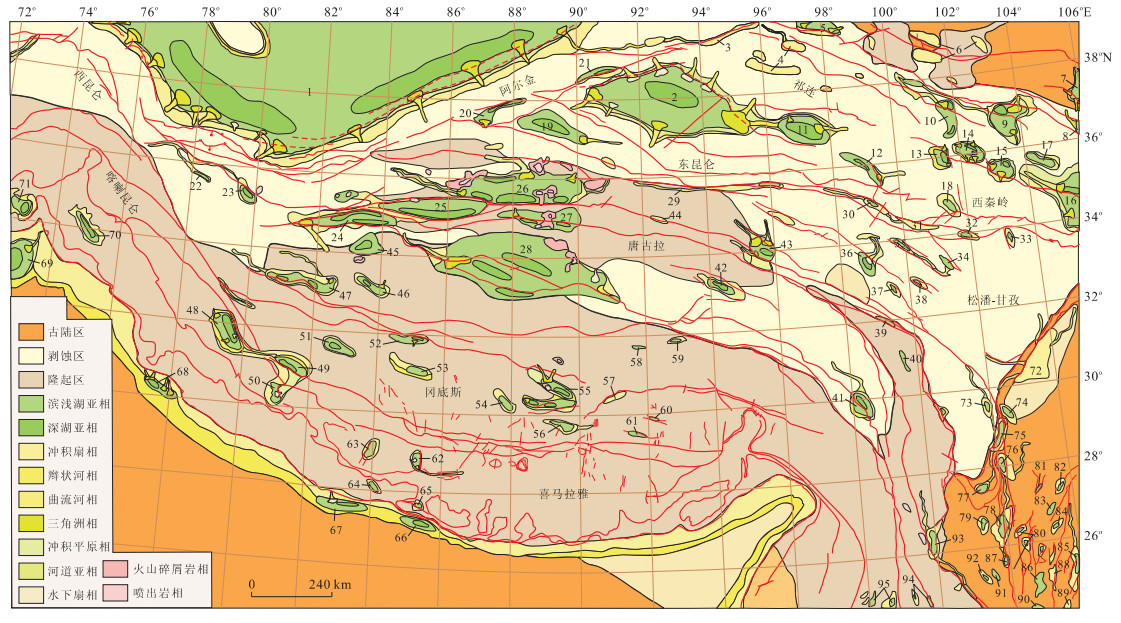Click the 西秦岭 map label
The height and width of the screenshot is (623, 1121).
coord(989,202)
